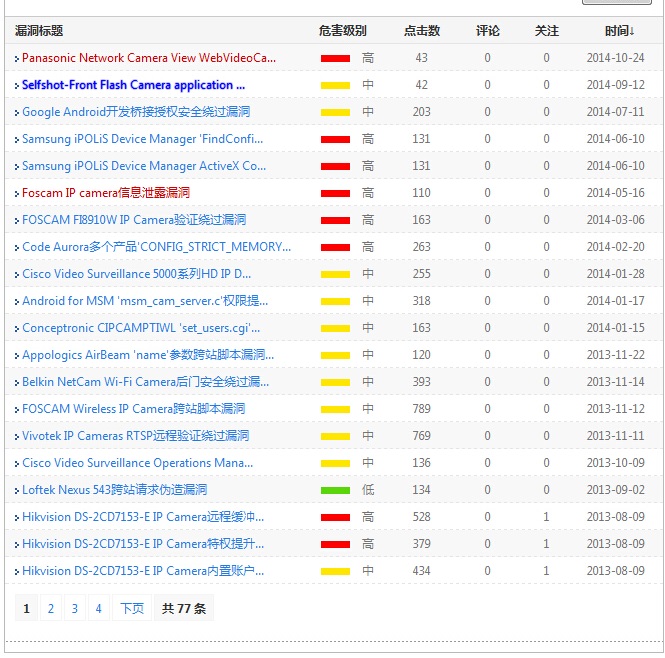
Task: Click the 关注 column header
Action: click(x=546, y=31)
